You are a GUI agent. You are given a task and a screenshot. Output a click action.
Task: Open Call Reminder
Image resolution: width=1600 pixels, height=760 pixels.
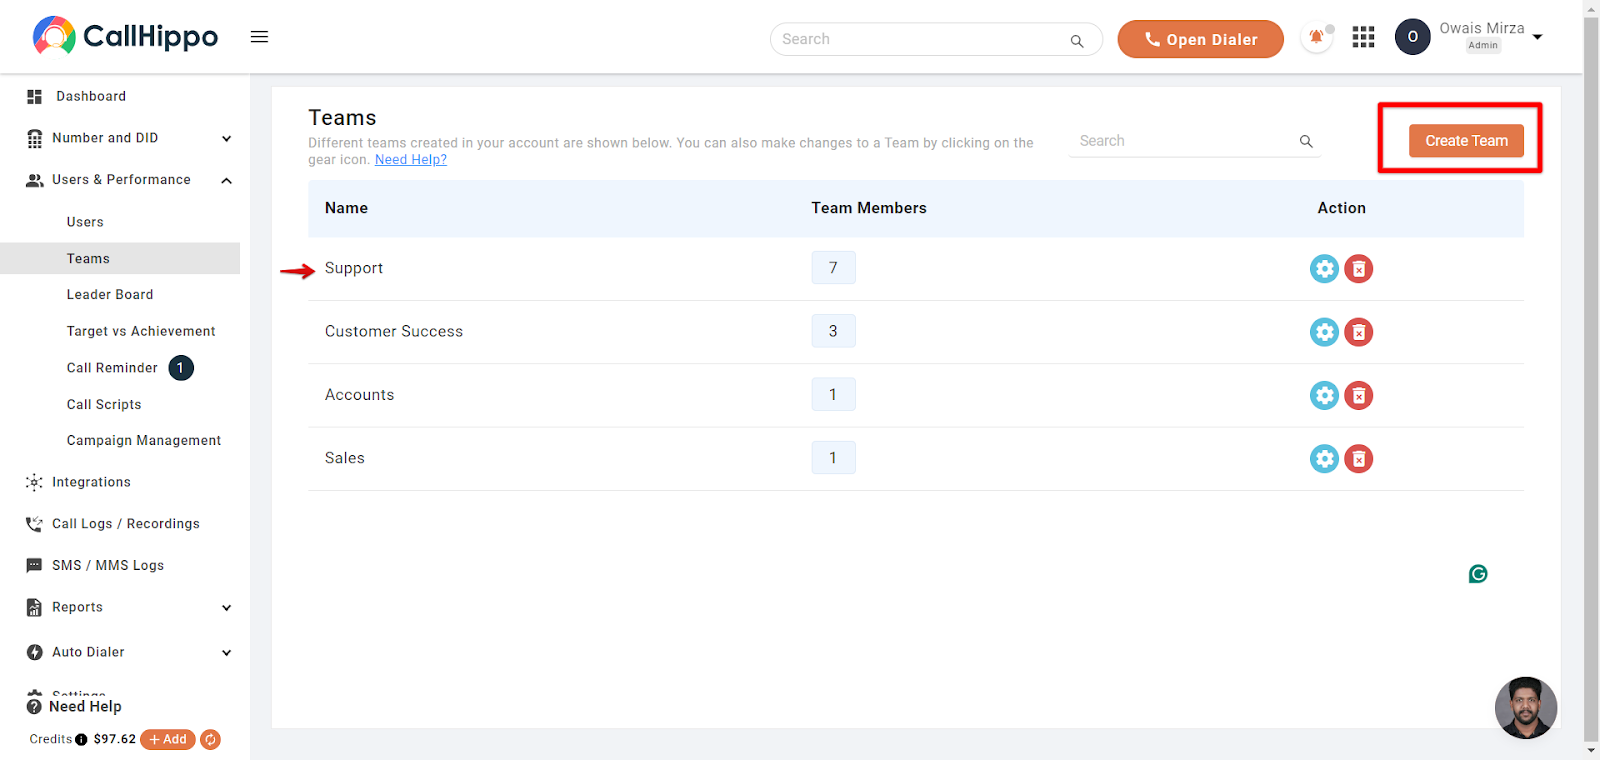point(112,368)
